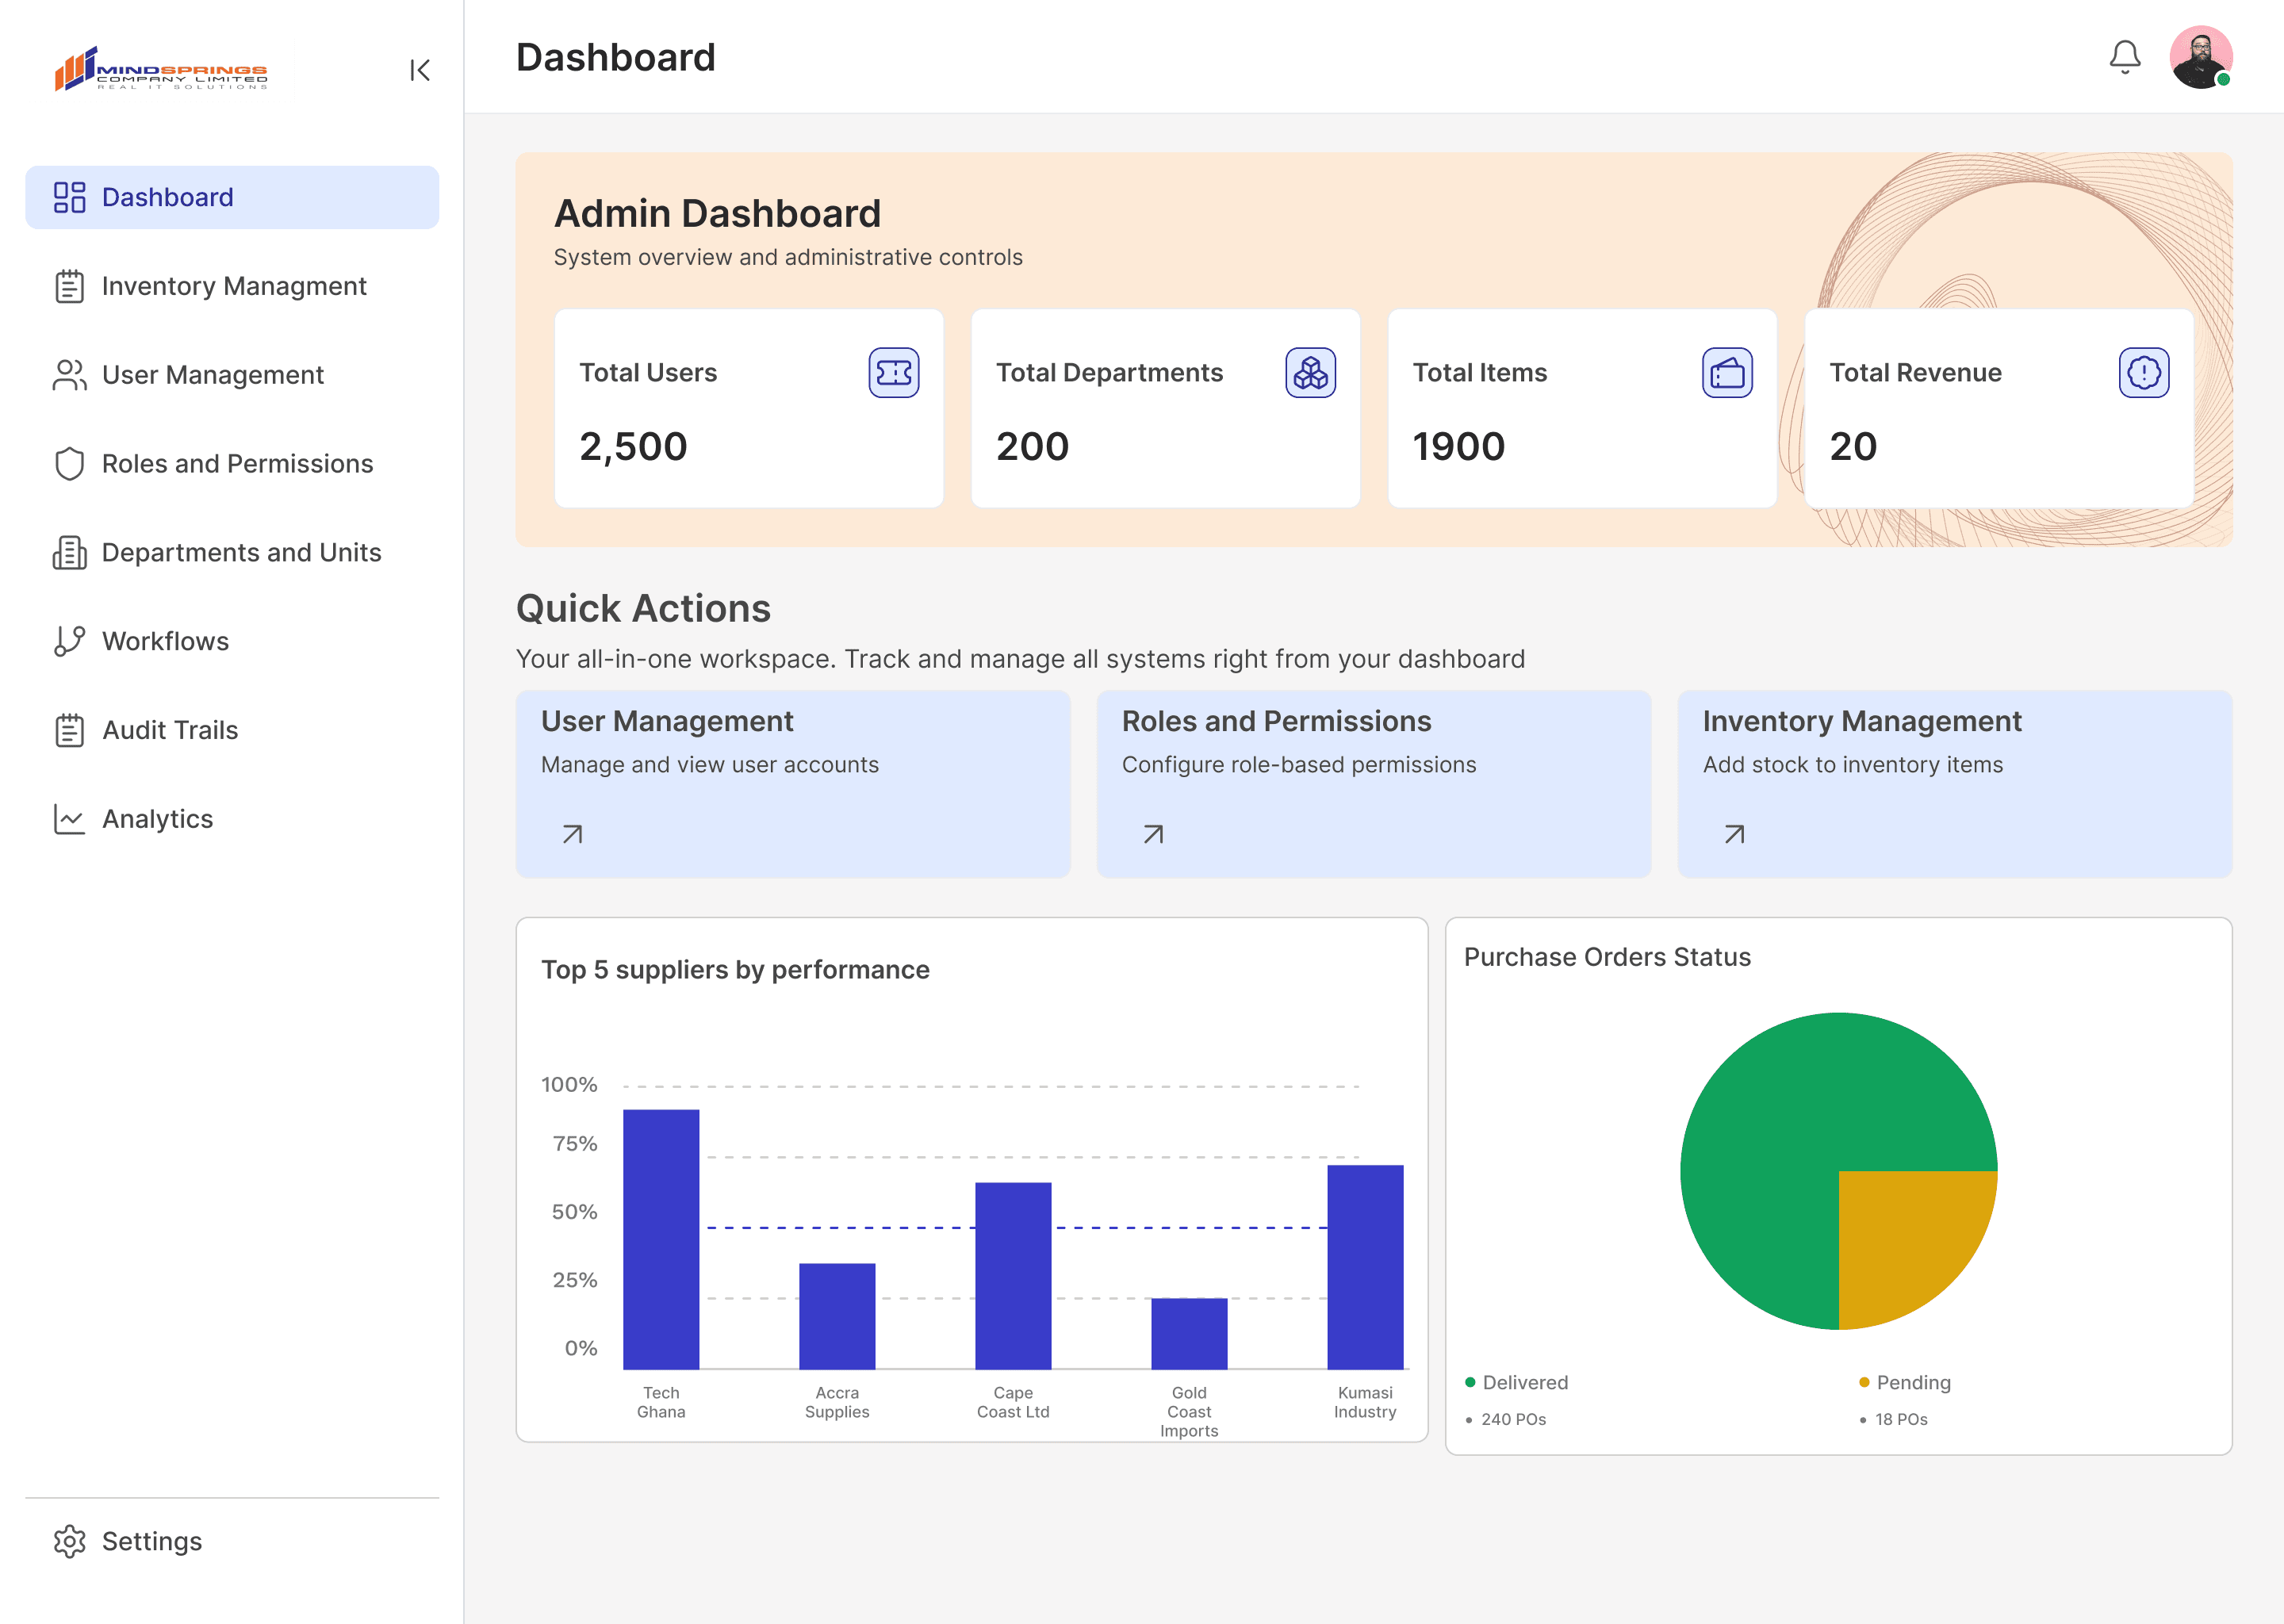The height and width of the screenshot is (1624, 2284).
Task: Navigate to Roles and Permissions sidebar item
Action: click(232, 464)
